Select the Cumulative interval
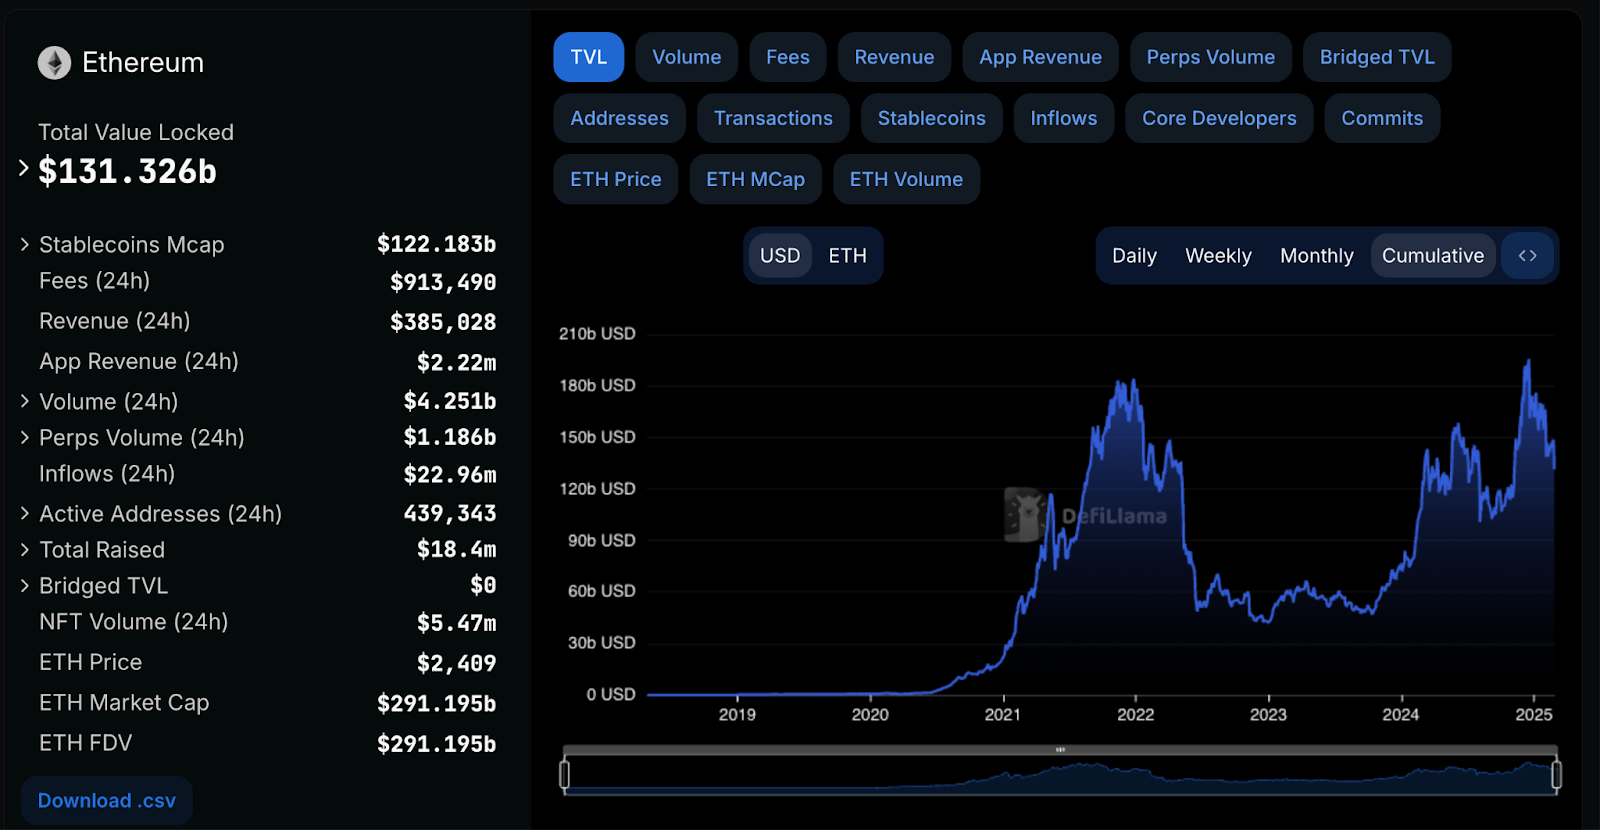 1433,256
